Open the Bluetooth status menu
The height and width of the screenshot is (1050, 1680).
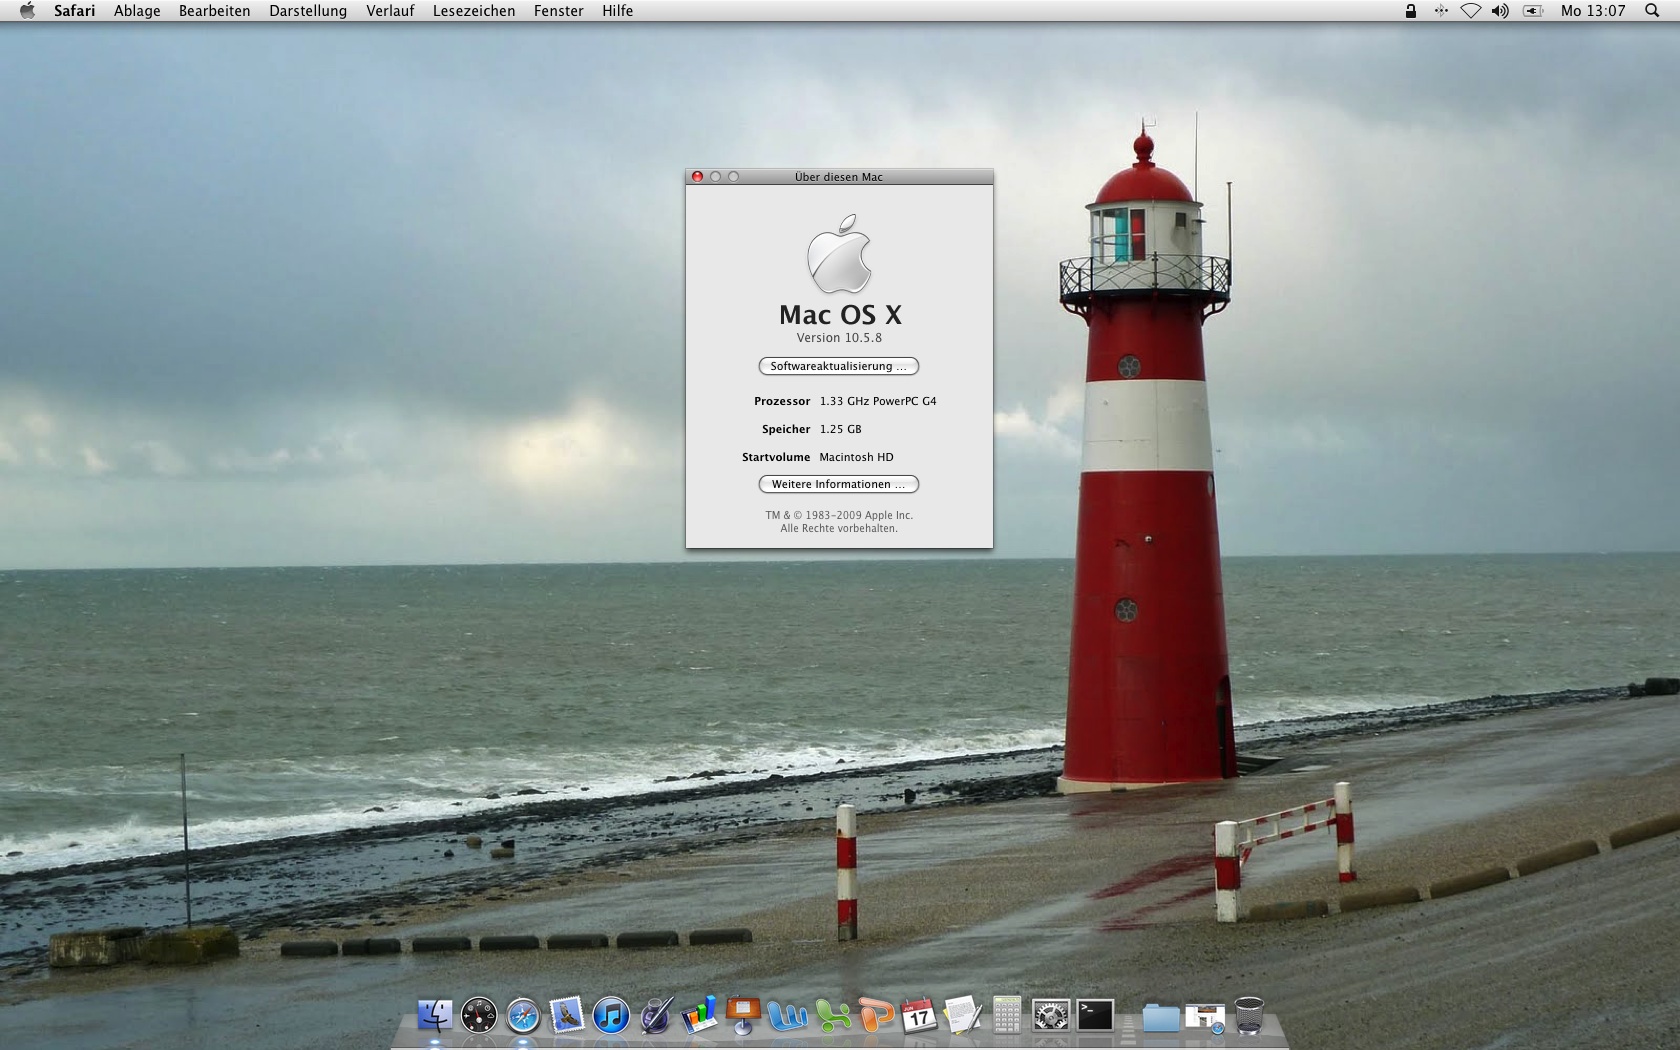click(x=1441, y=11)
